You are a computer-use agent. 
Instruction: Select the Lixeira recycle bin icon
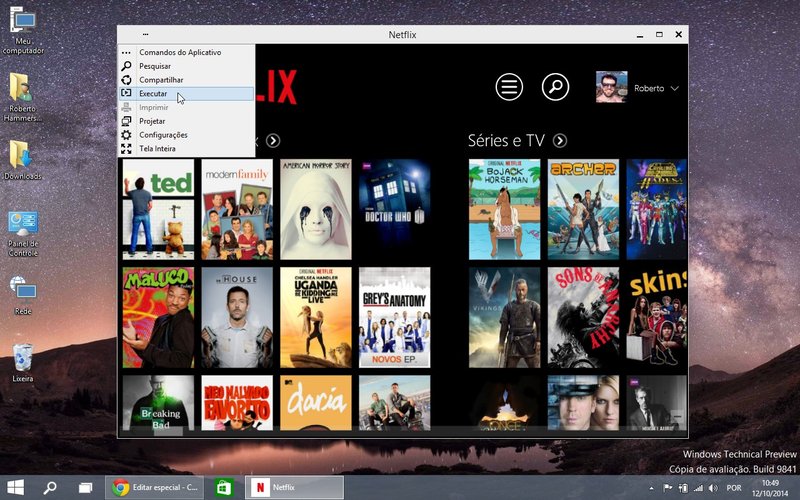tap(23, 363)
